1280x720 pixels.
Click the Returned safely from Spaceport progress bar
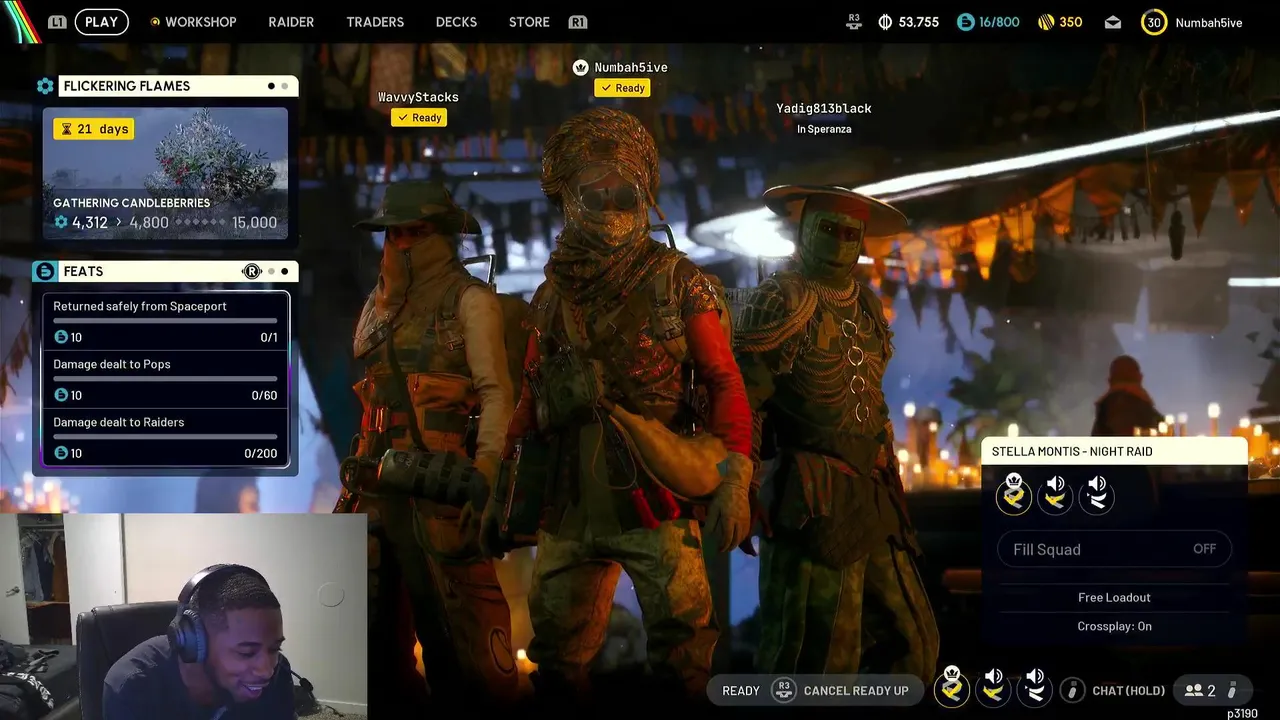pyautogui.click(x=165, y=321)
